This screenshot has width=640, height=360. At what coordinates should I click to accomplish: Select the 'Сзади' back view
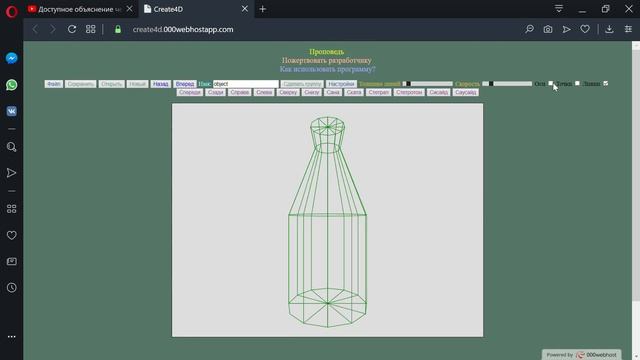(216, 93)
